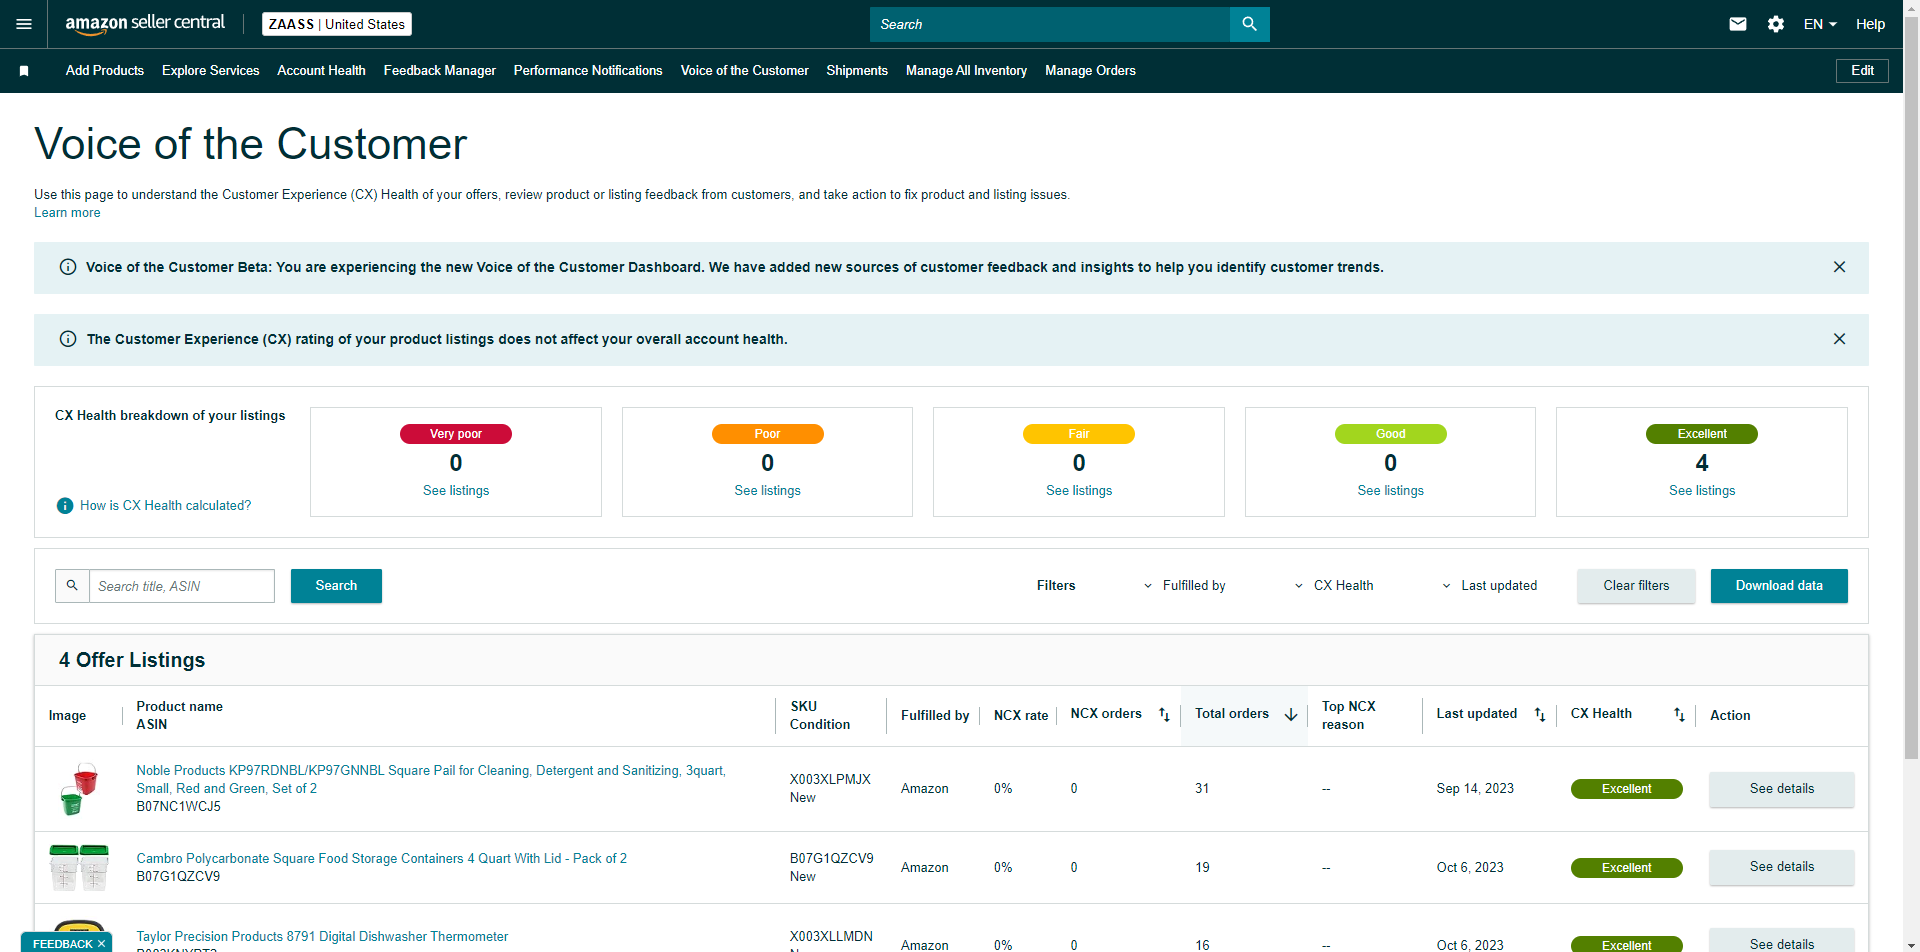See listings under Very poor
This screenshot has width=1920, height=952.
(456, 491)
